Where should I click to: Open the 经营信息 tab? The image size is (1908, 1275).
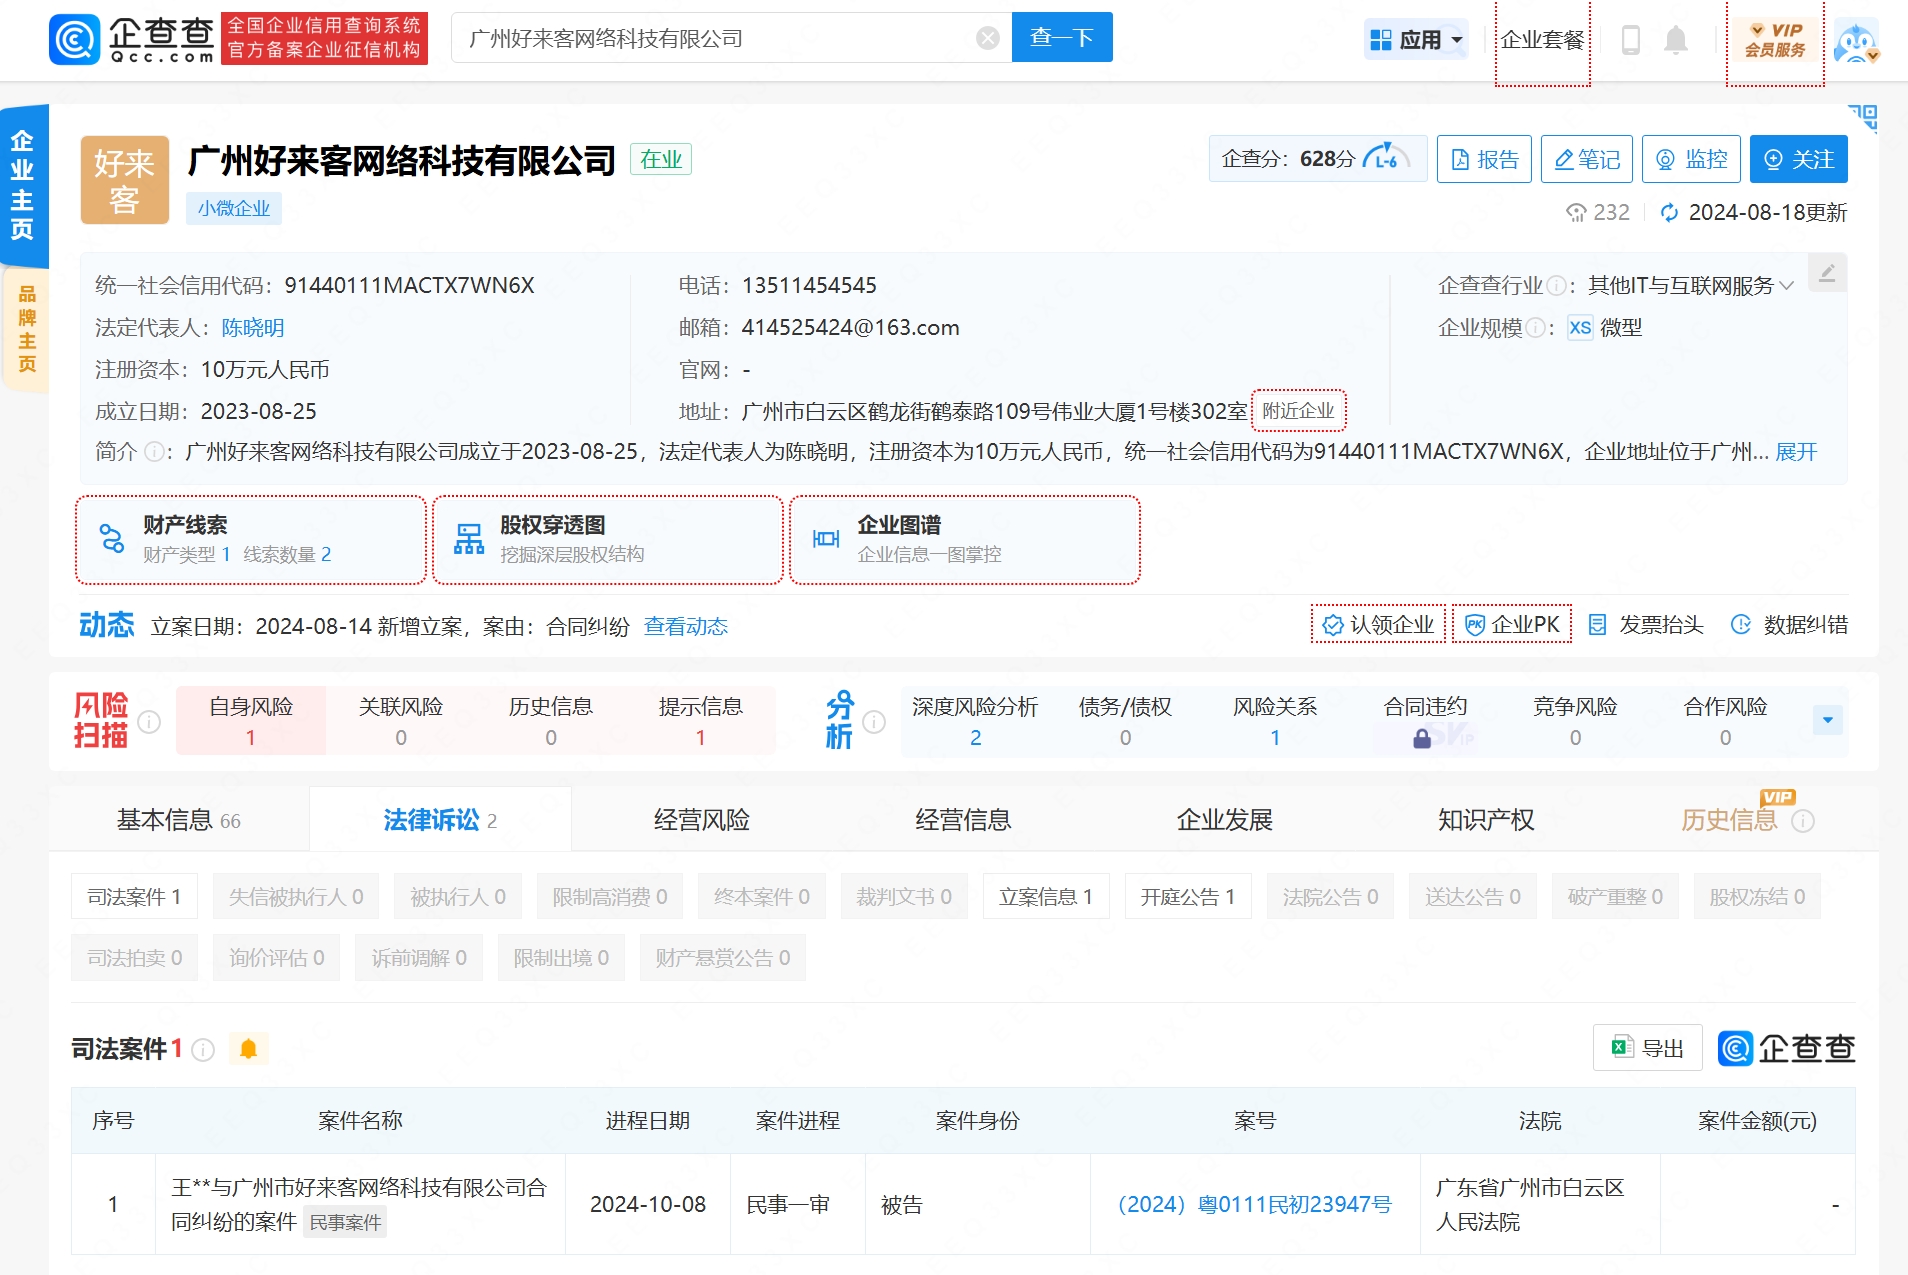click(963, 821)
